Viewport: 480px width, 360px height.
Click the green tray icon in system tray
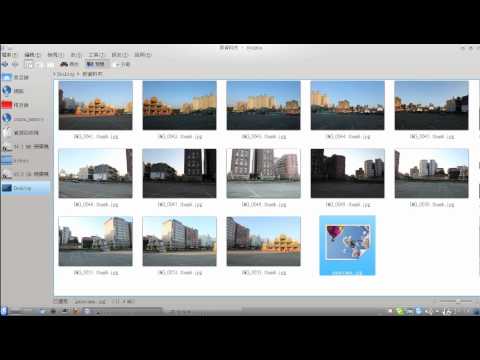click(x=400, y=311)
